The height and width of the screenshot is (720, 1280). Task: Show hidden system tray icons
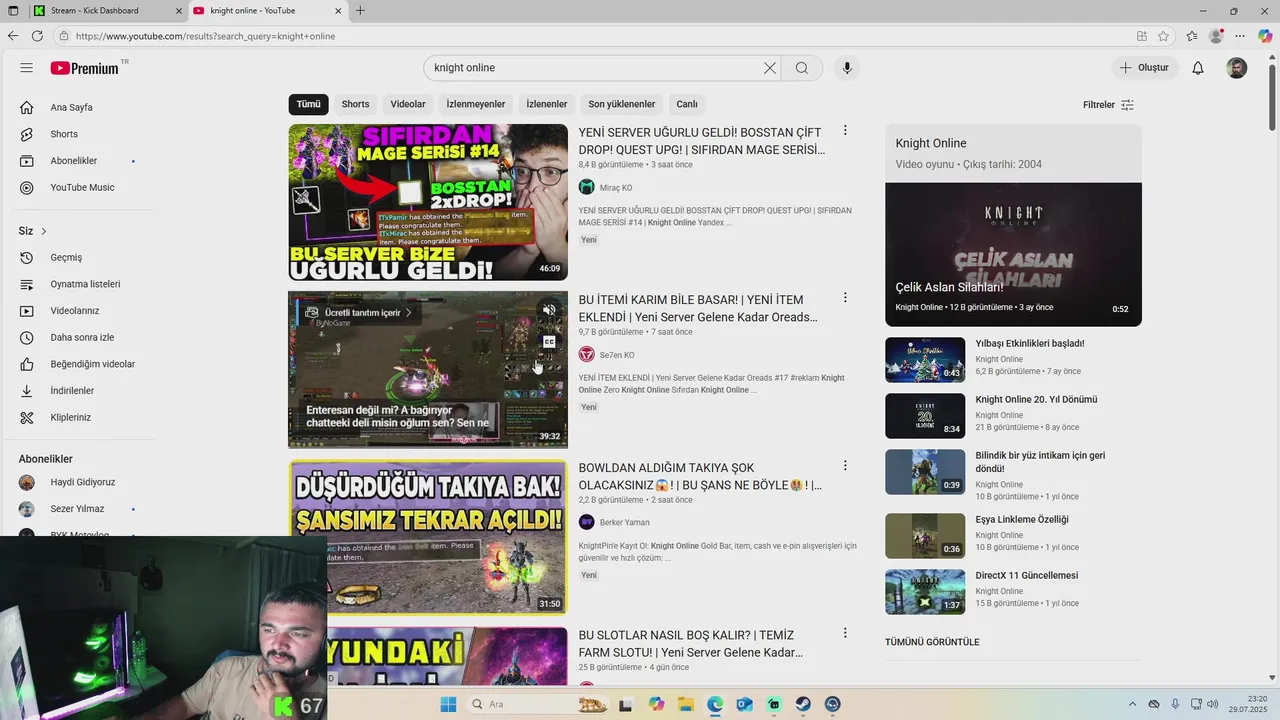(1132, 705)
